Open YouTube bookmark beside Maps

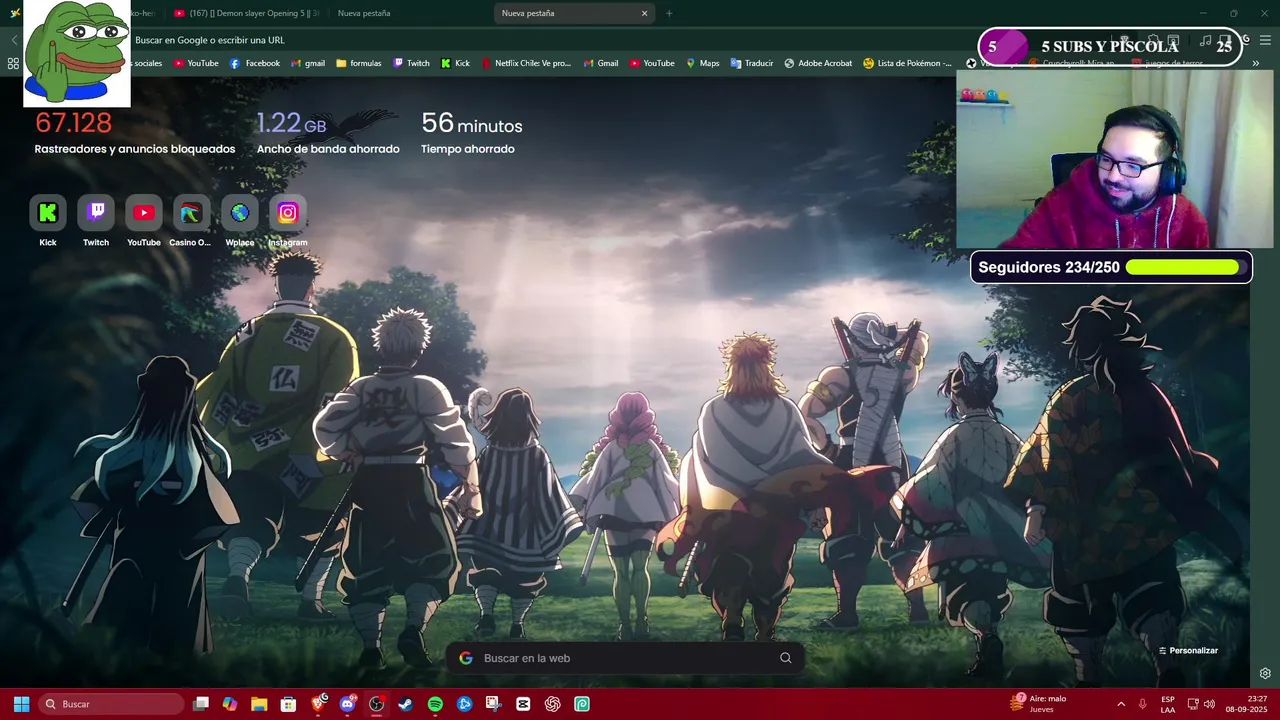point(652,63)
